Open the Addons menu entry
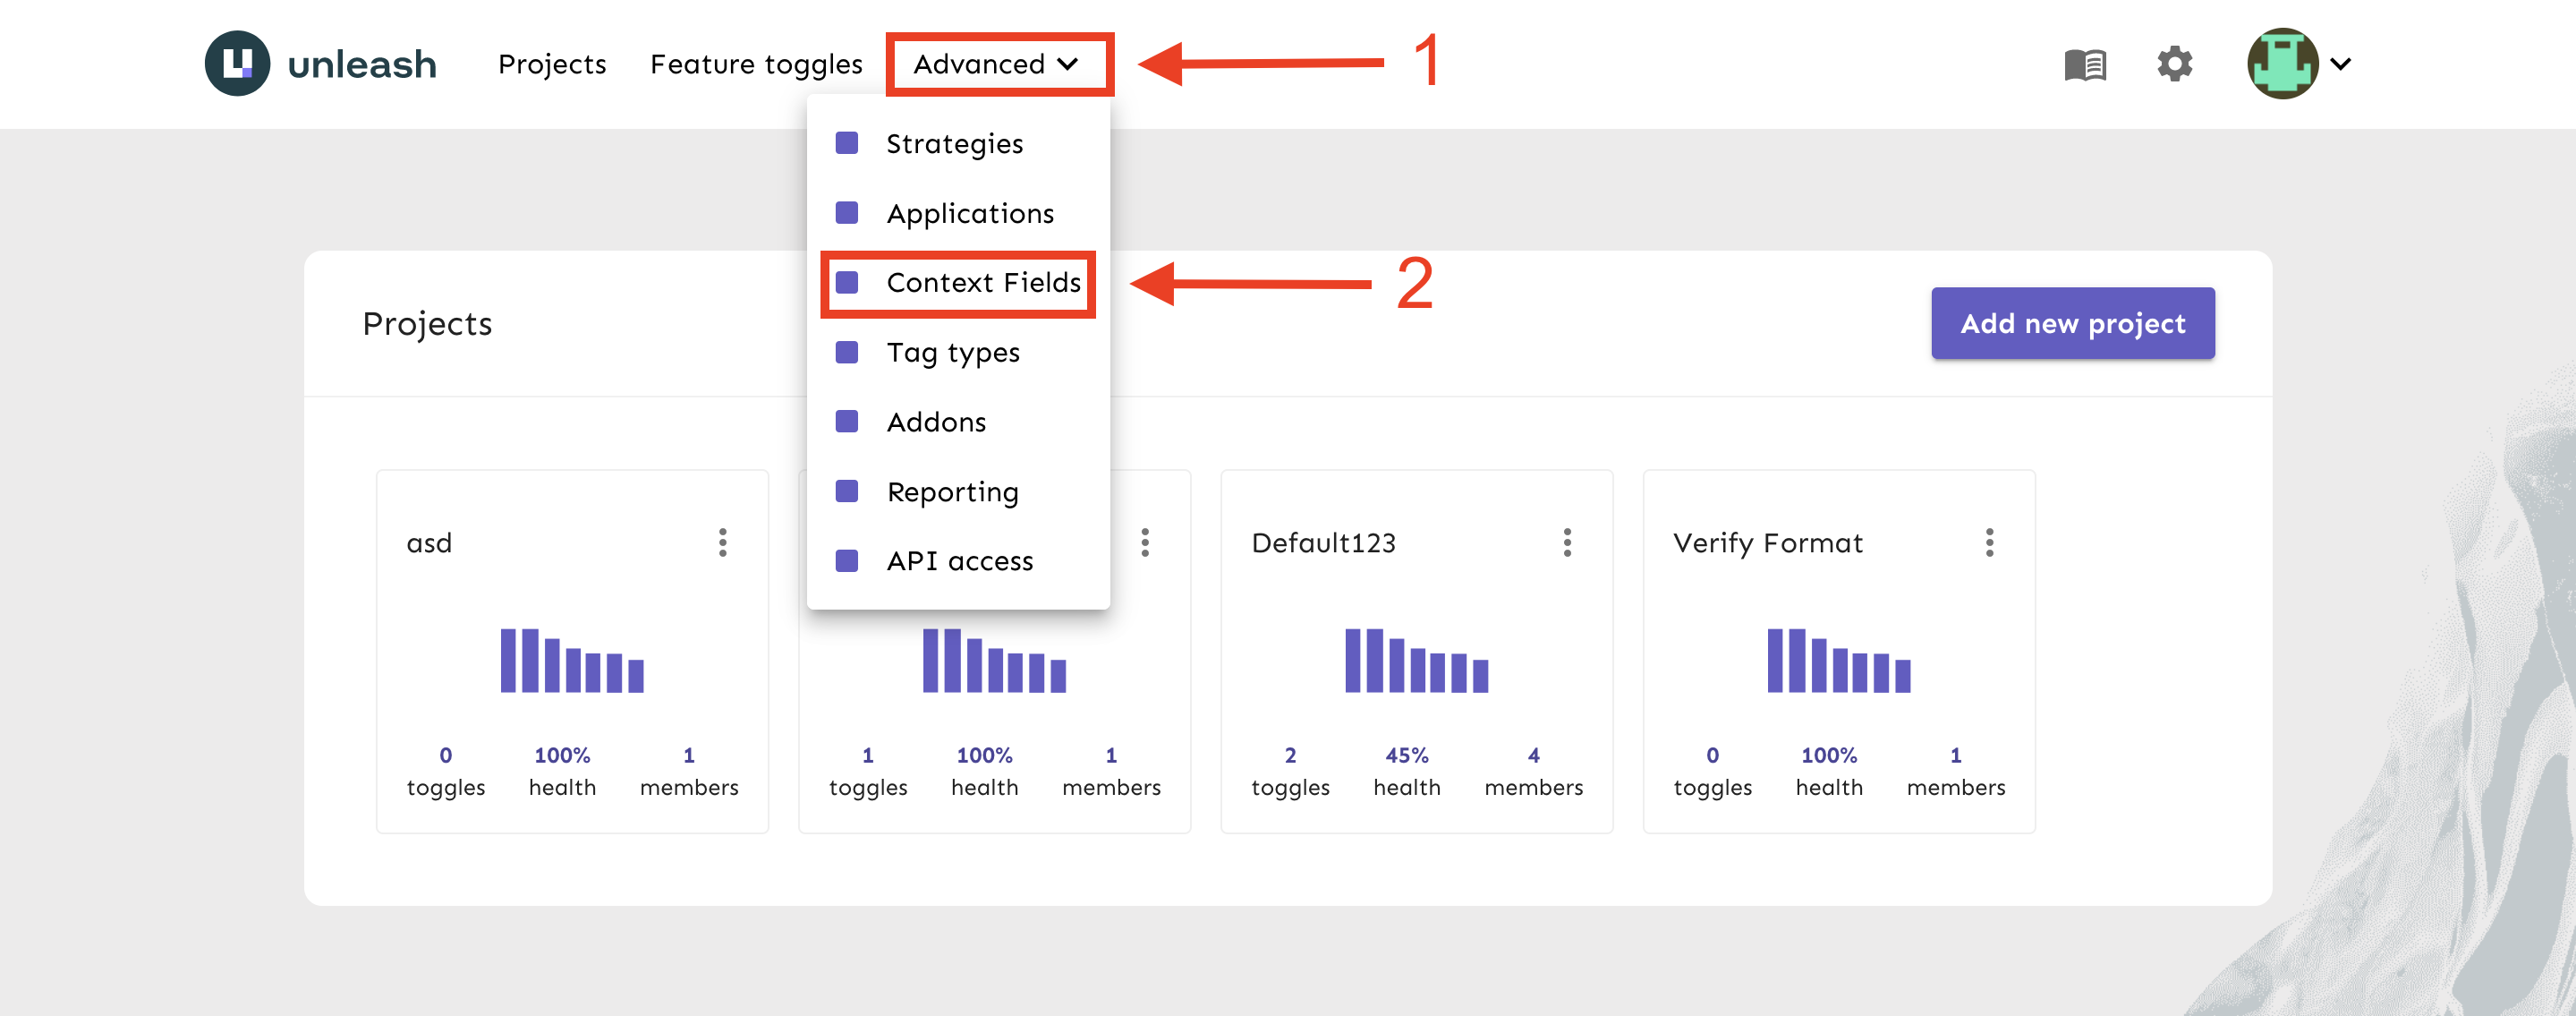Image resolution: width=2576 pixels, height=1016 pixels. pyautogui.click(x=936, y=422)
